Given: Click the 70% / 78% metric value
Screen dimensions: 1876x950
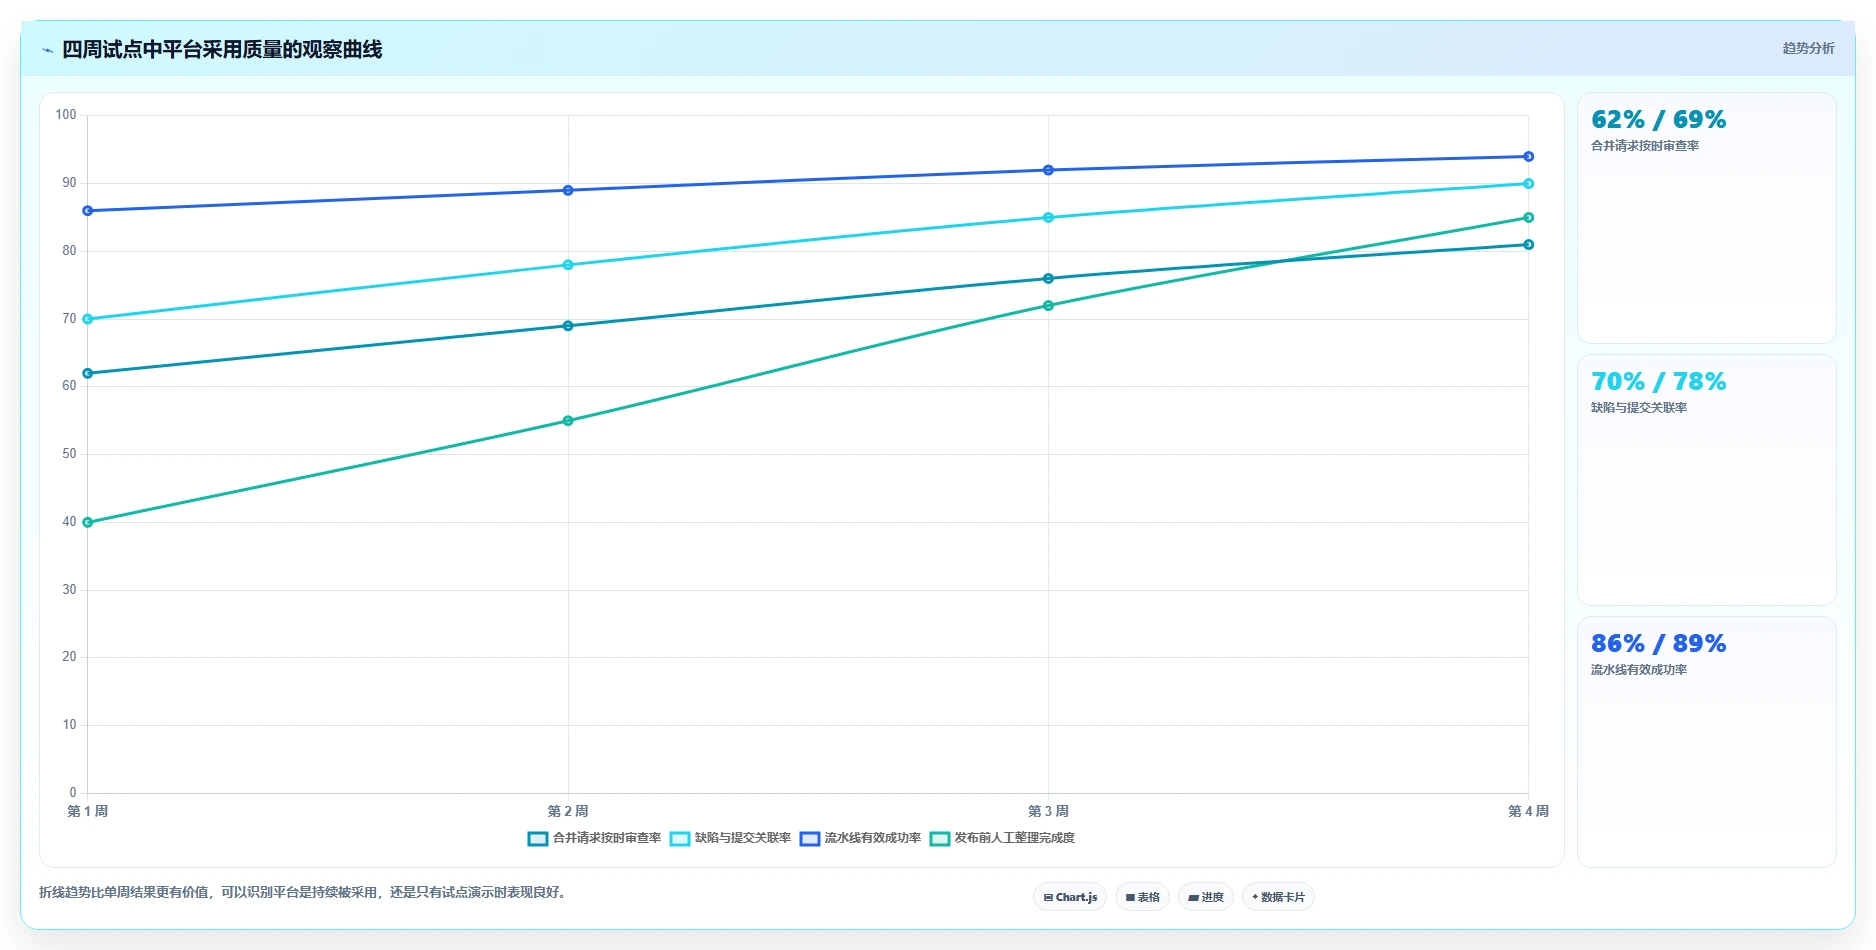Looking at the screenshot, I should 1658,382.
